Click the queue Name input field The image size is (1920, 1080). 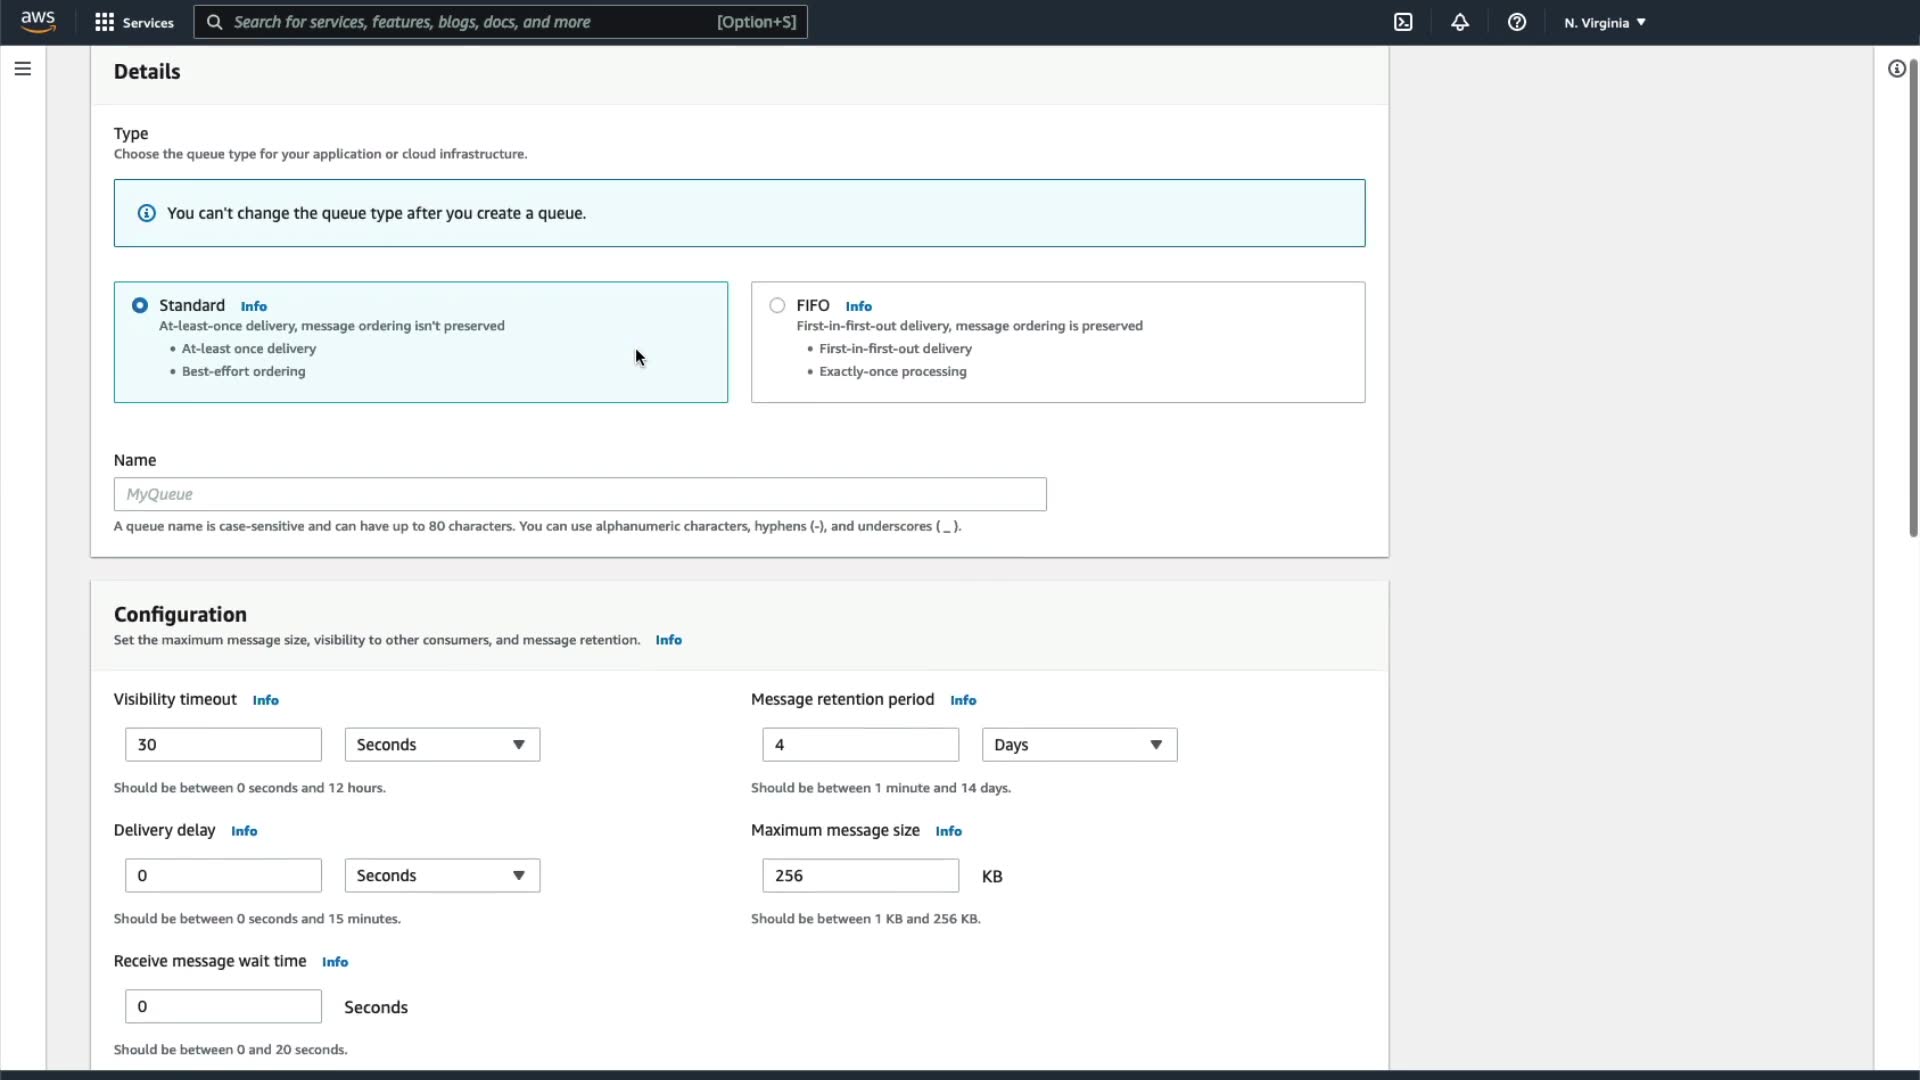click(x=580, y=494)
